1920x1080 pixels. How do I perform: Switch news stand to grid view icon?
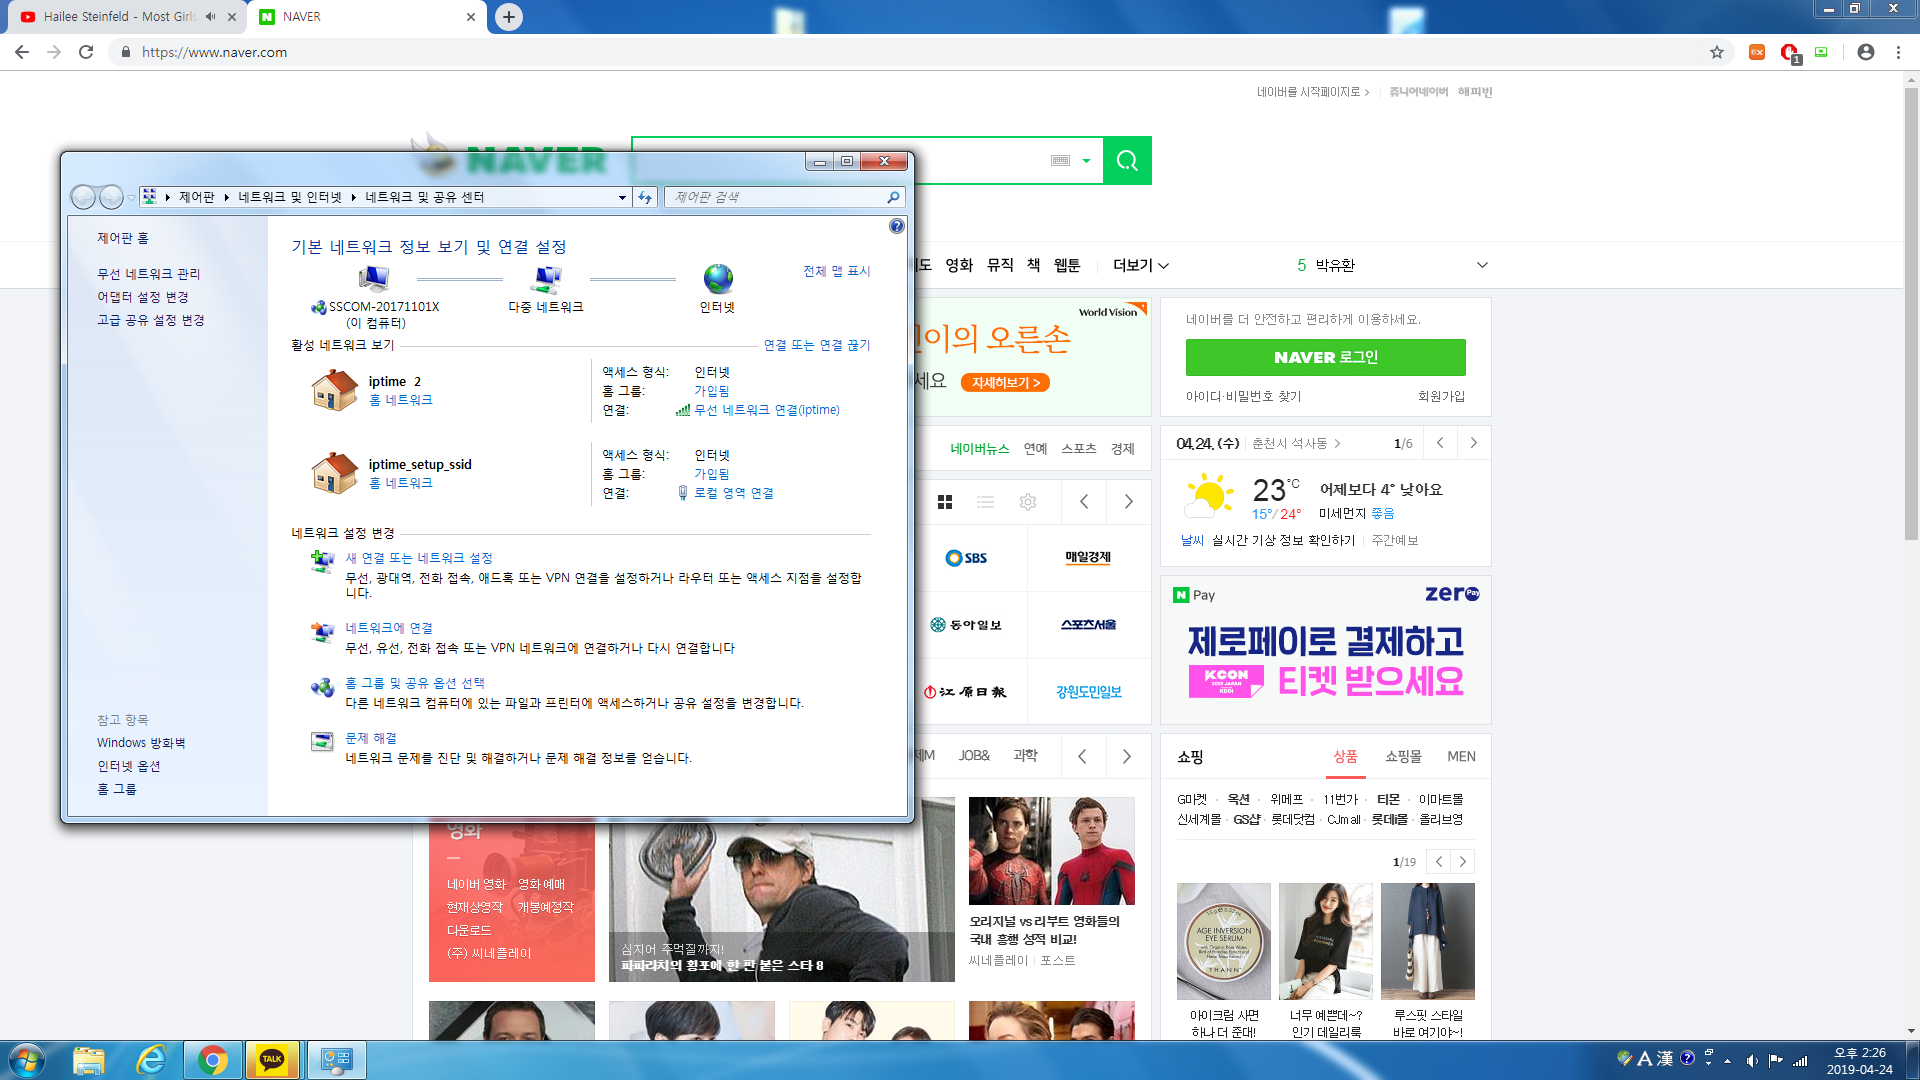click(945, 502)
